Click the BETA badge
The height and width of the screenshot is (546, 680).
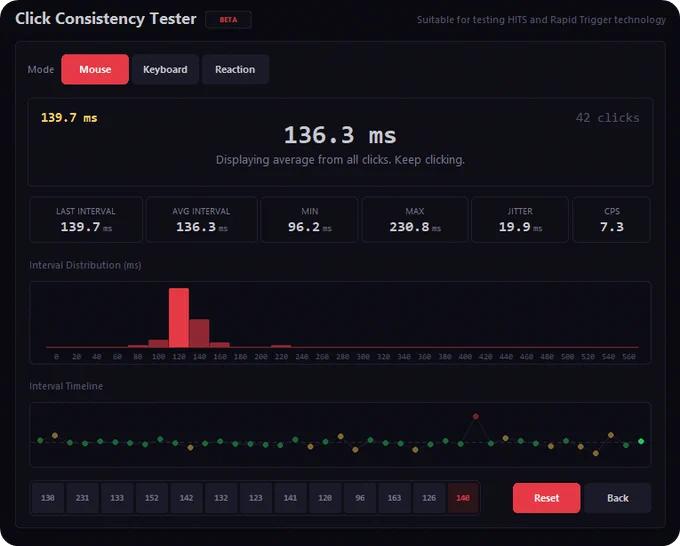(228, 20)
